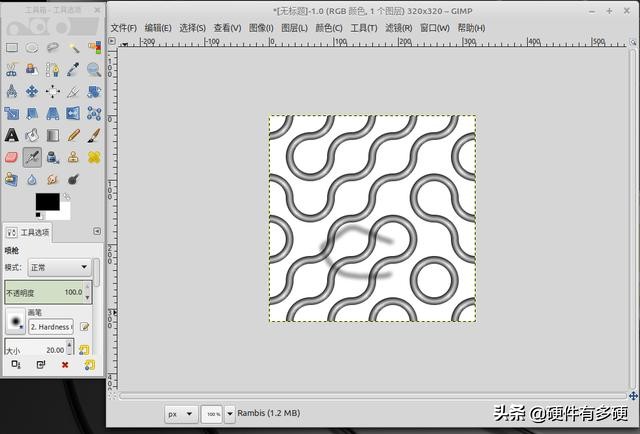Select the Shear tool
The width and height of the screenshot is (640, 434).
point(32,113)
